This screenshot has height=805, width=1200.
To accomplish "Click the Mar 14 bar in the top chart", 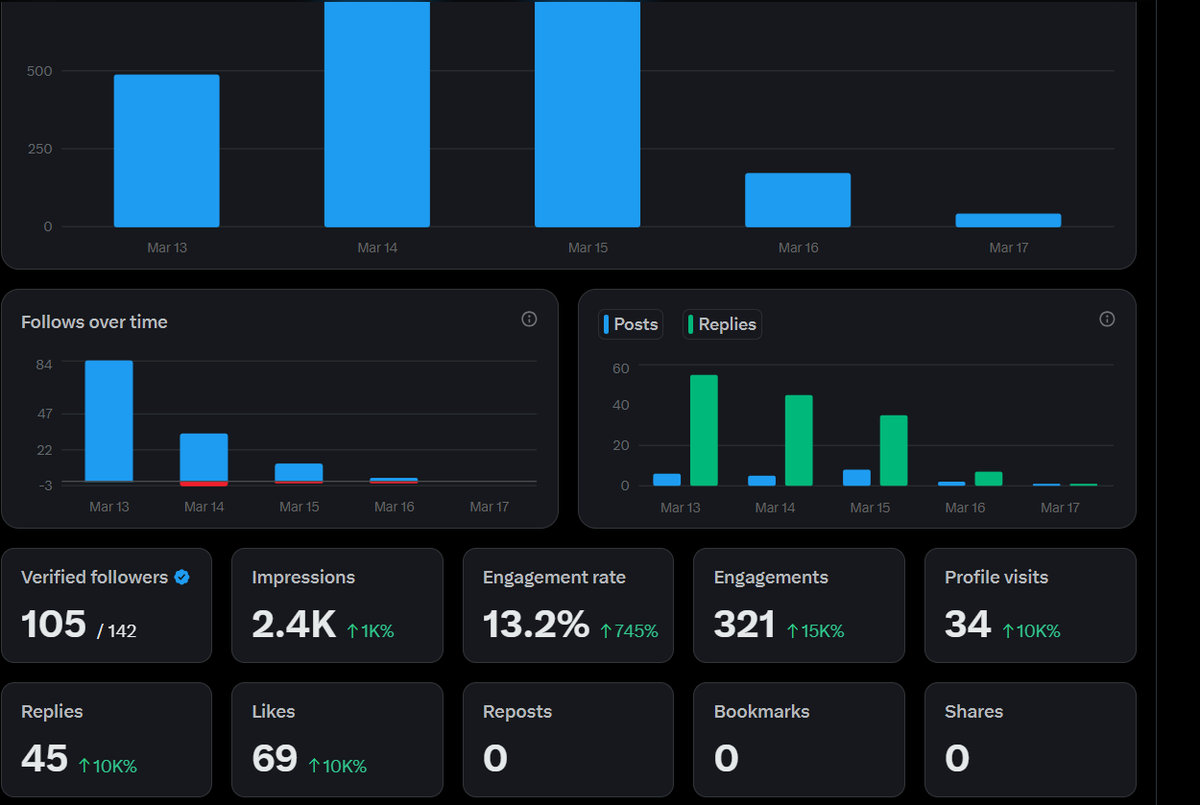I will click(x=377, y=114).
